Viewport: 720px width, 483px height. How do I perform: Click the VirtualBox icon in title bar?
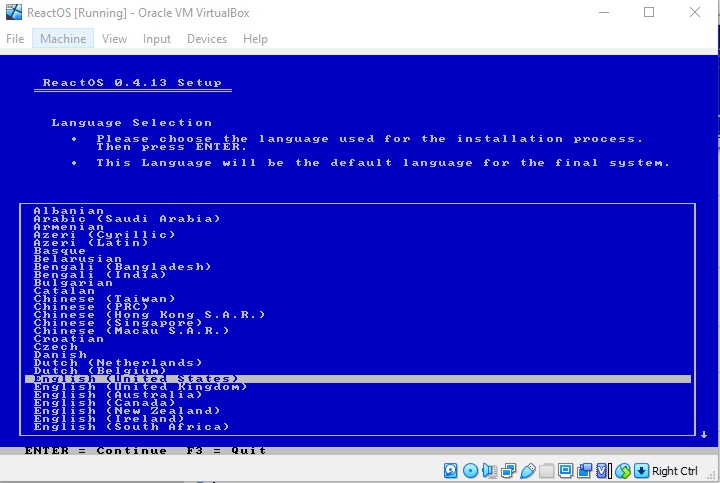(x=14, y=12)
